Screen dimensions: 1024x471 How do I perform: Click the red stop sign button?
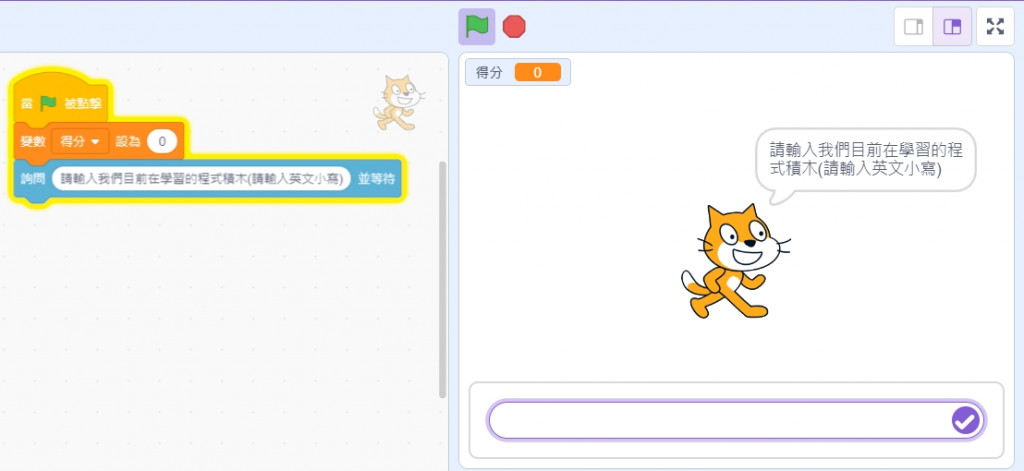[x=514, y=27]
